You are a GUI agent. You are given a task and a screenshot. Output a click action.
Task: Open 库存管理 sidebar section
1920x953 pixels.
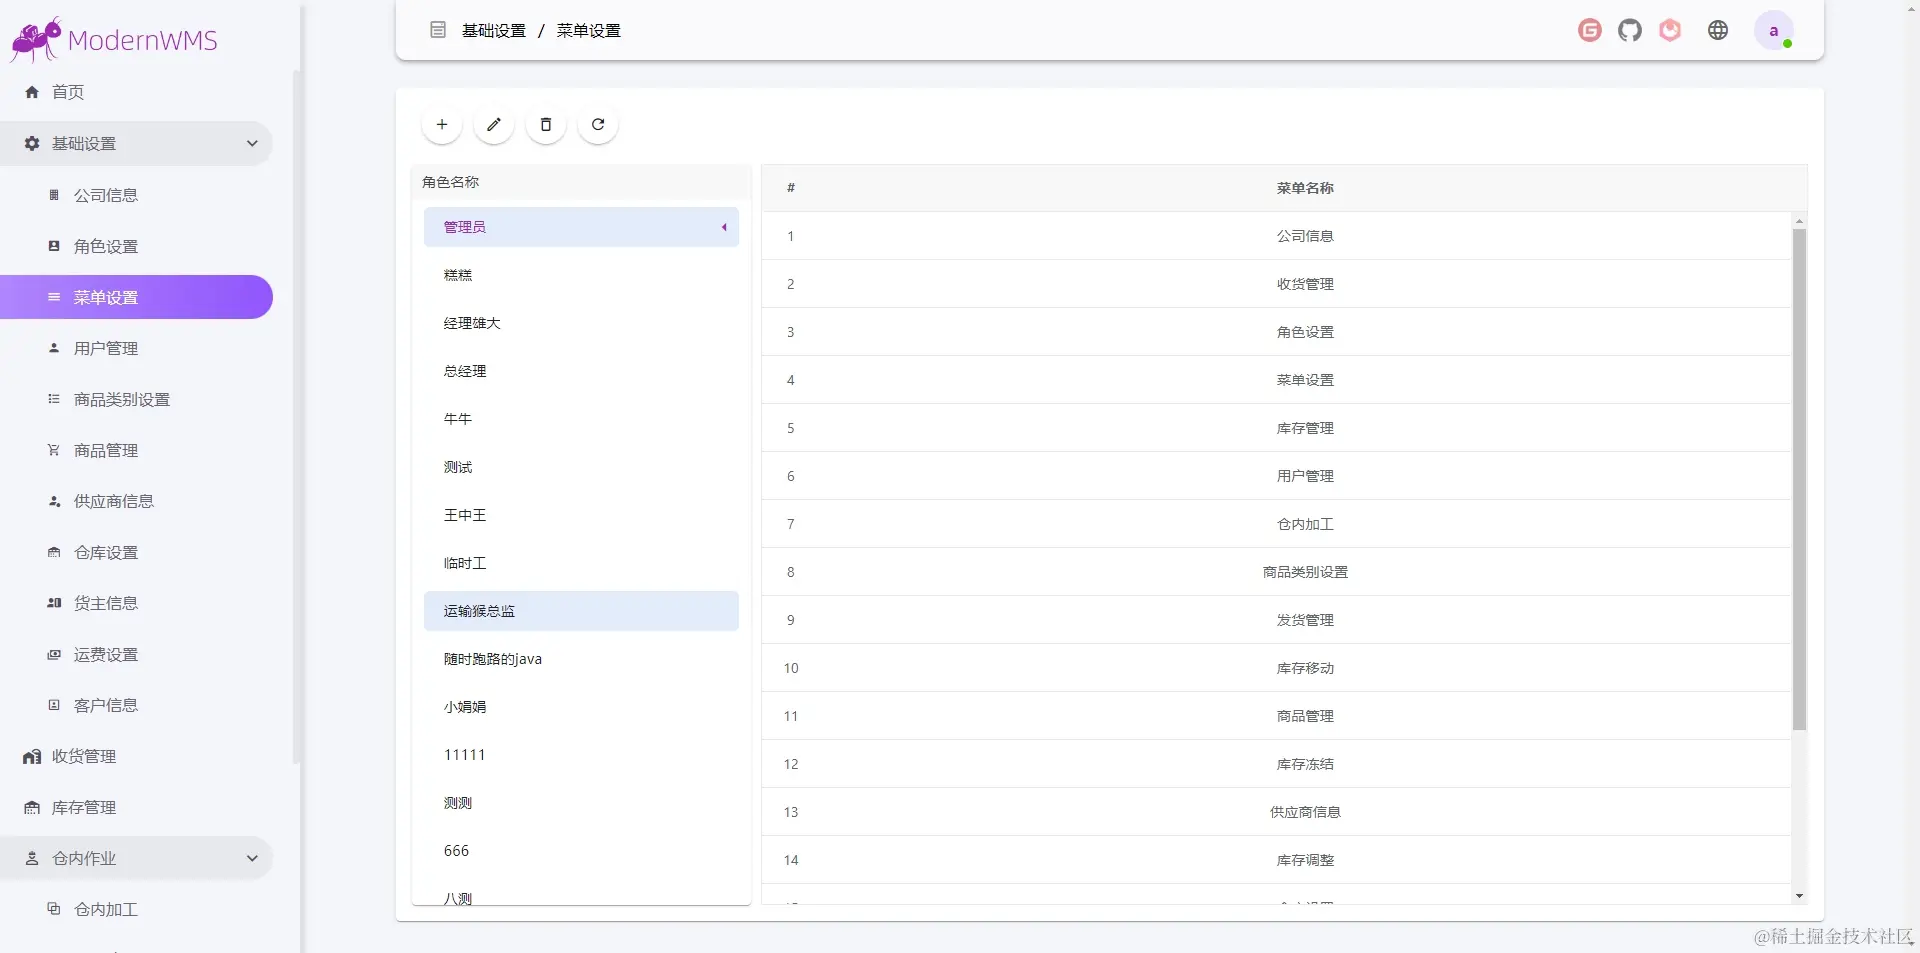click(84, 808)
